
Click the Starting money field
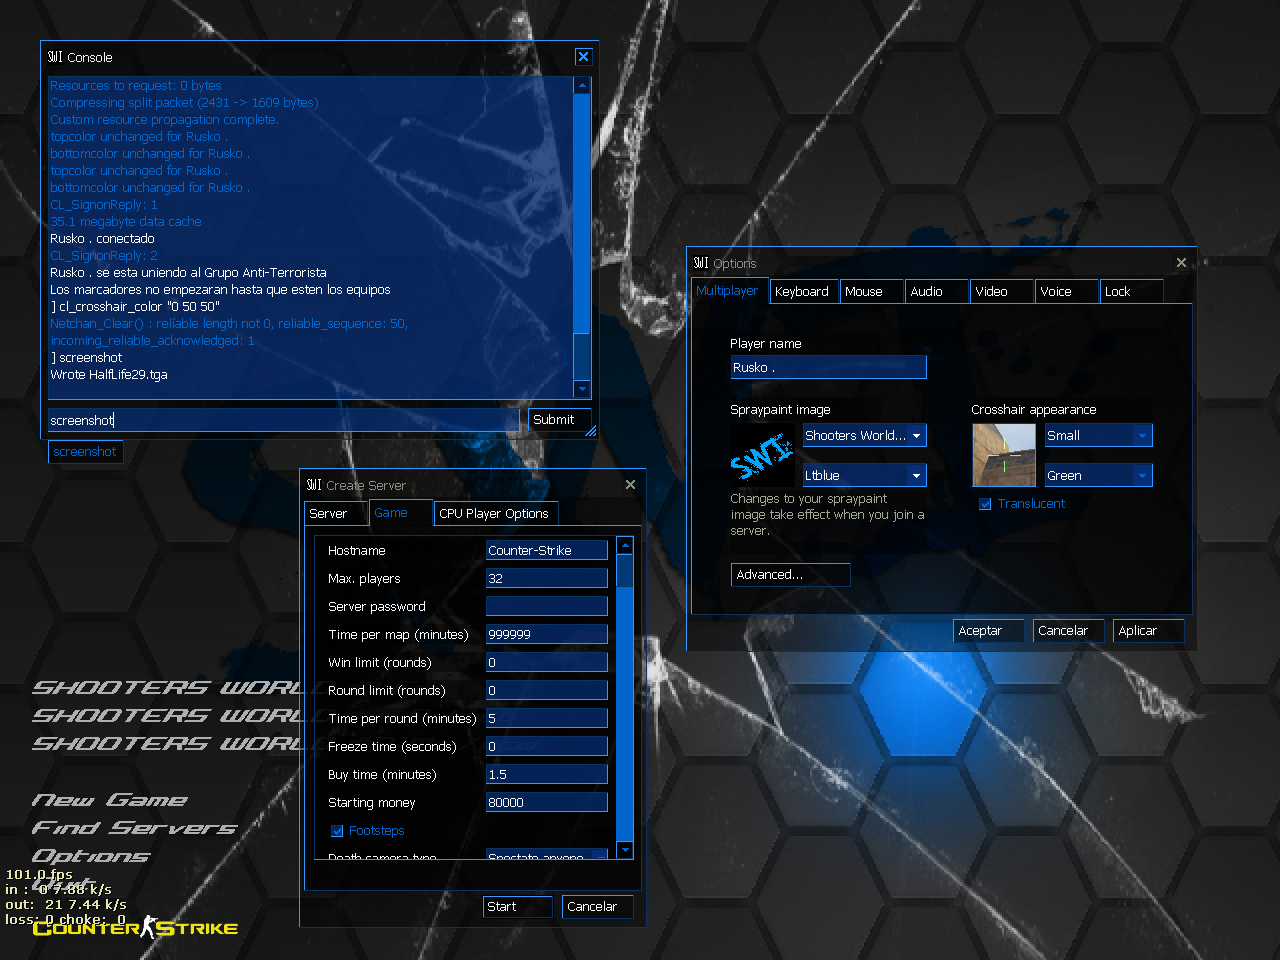547,802
